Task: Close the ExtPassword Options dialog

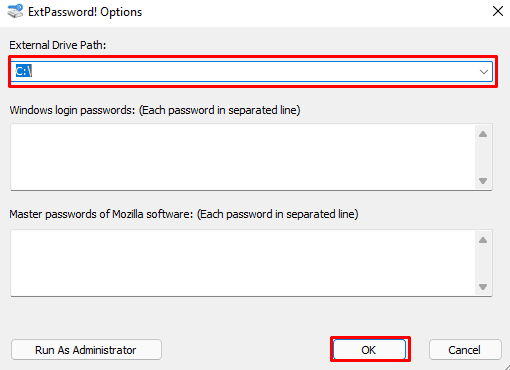Action: tap(498, 11)
